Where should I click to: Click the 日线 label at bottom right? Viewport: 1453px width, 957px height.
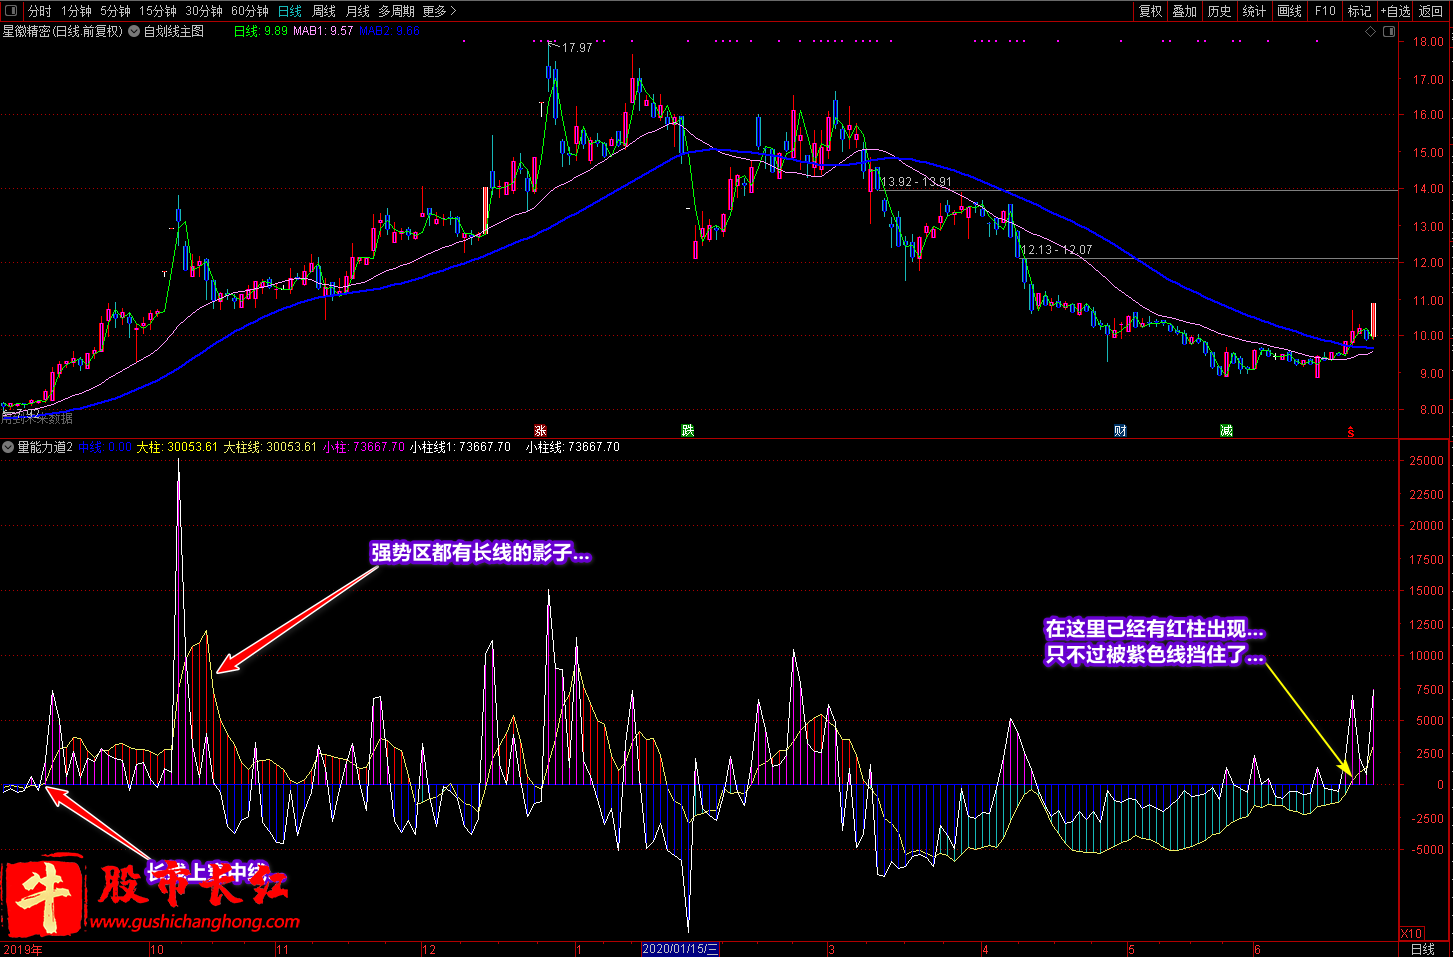tap(1422, 949)
